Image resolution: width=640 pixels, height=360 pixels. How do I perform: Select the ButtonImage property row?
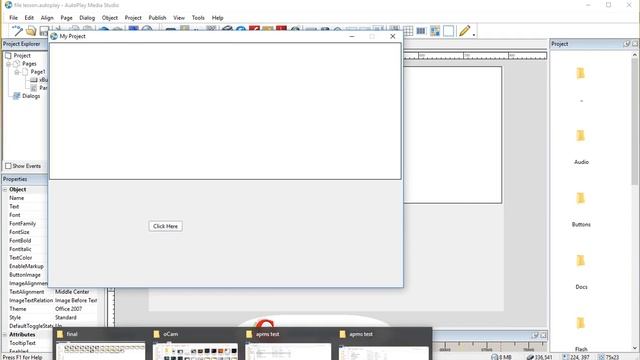pos(25,275)
